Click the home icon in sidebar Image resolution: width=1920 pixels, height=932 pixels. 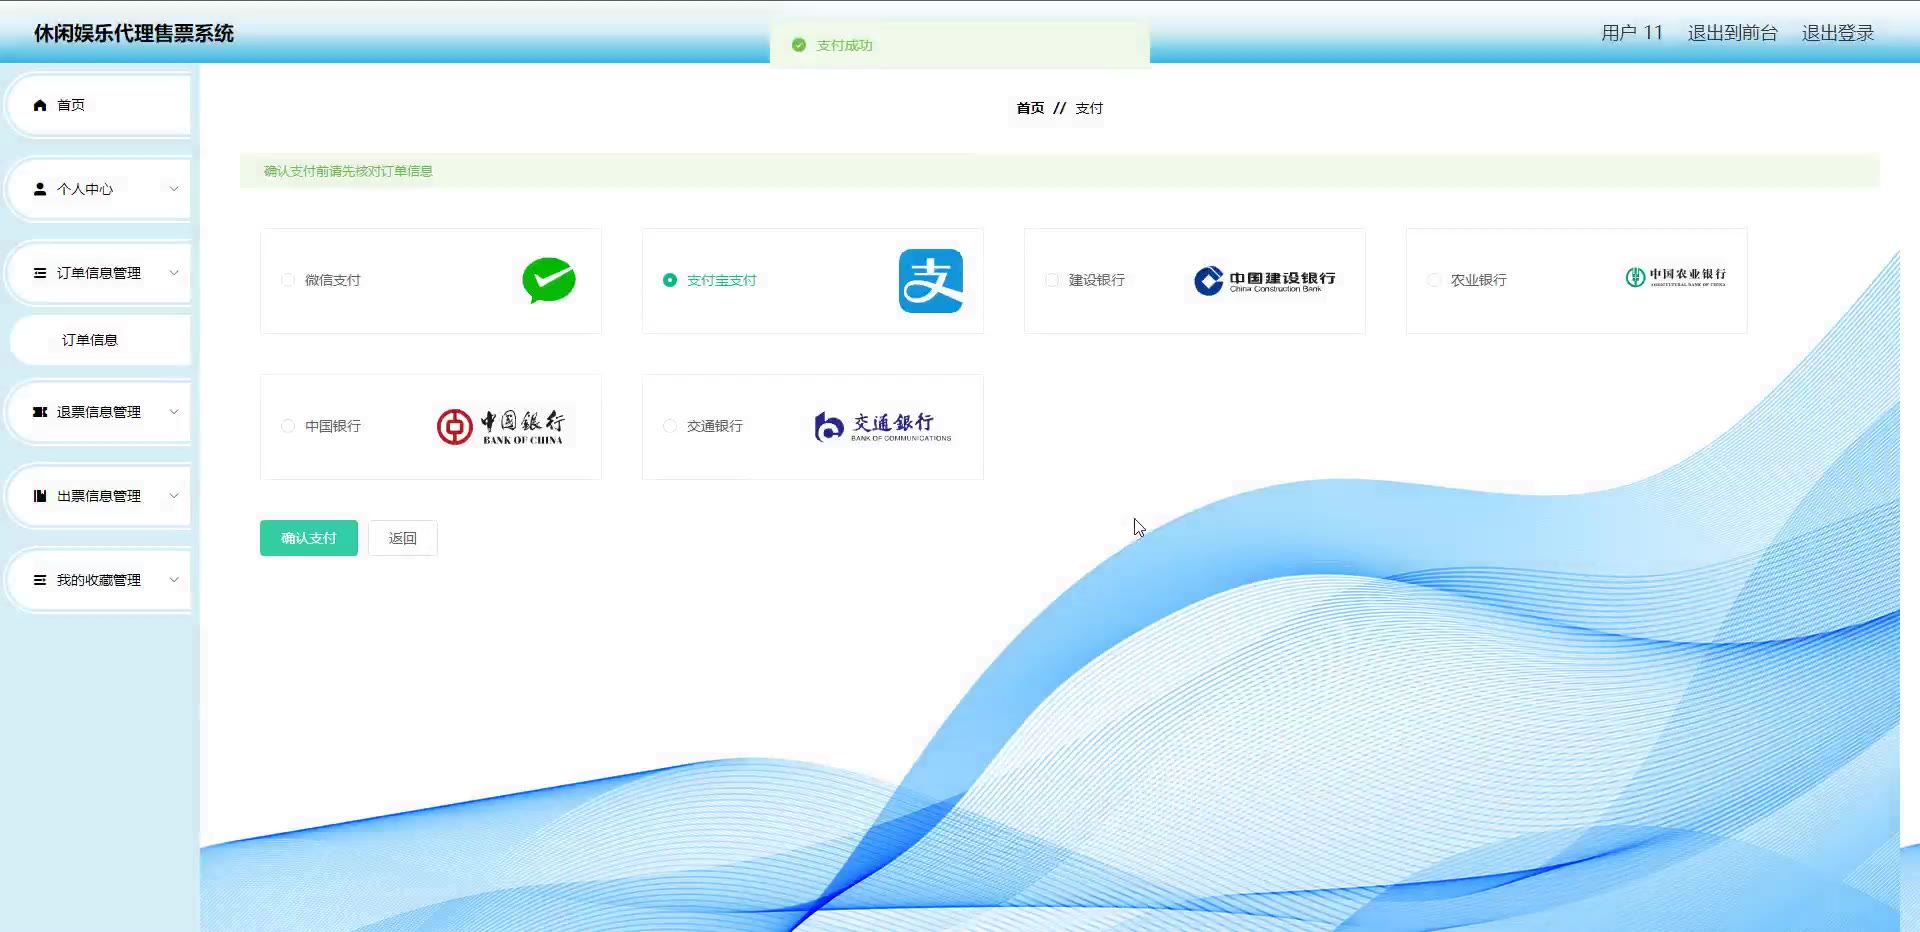coord(40,105)
